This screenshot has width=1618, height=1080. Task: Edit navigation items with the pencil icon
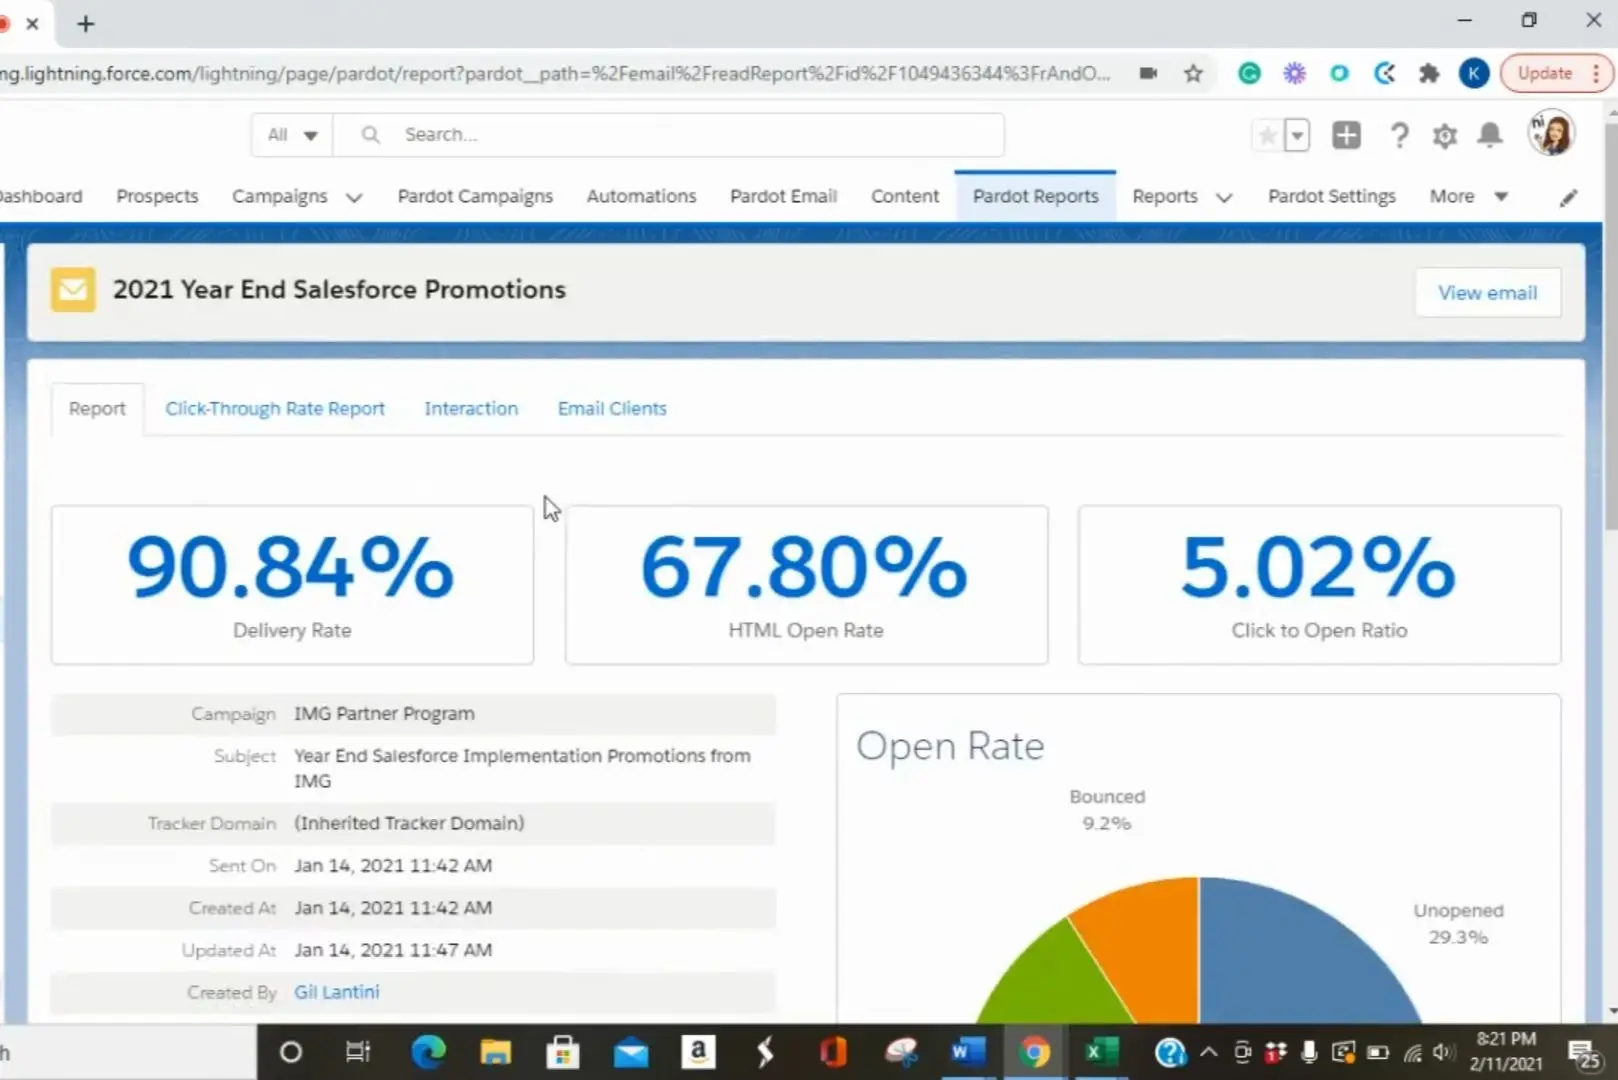(1567, 197)
